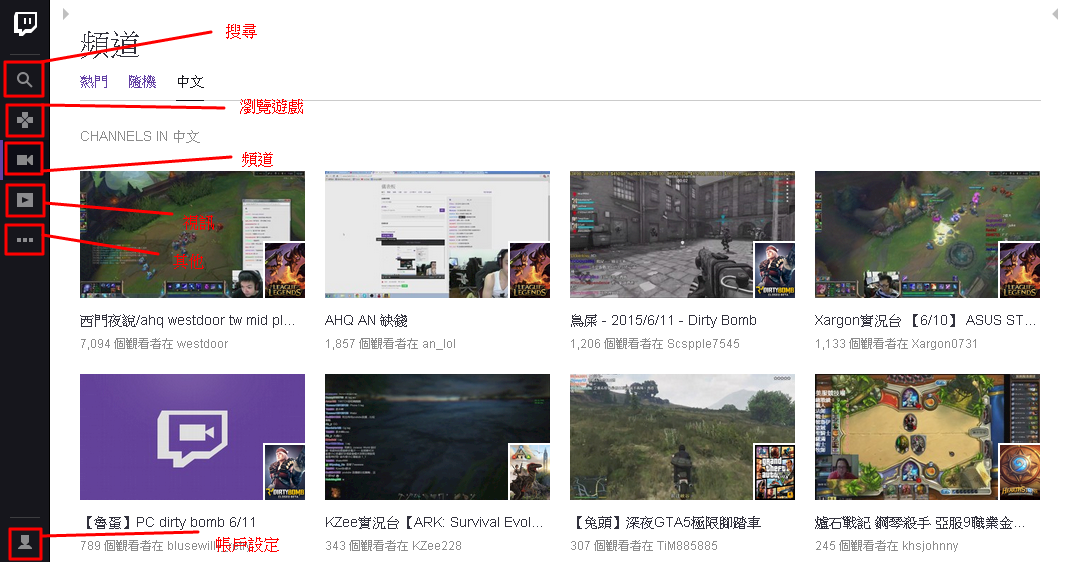Click Hearthstone box art on 爐石戰記 card
The height and width of the screenshot is (562, 1070).
[1020, 472]
